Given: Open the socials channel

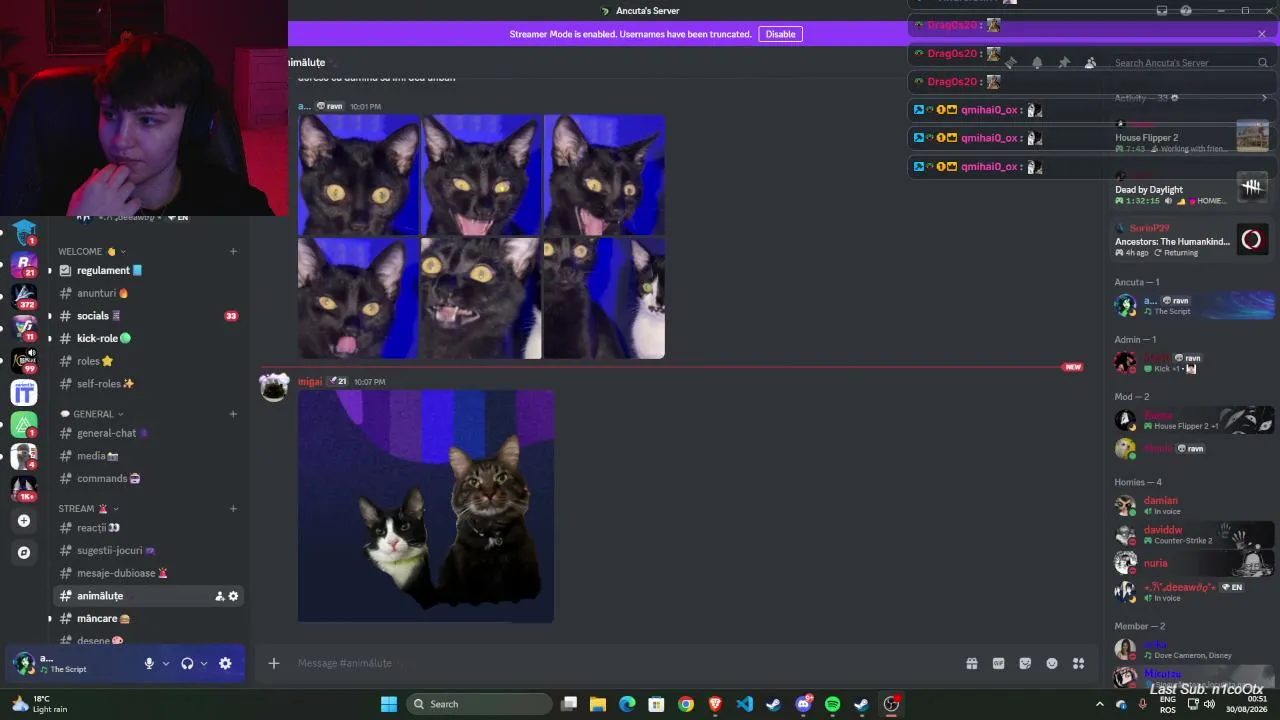Looking at the screenshot, I should point(149,316).
